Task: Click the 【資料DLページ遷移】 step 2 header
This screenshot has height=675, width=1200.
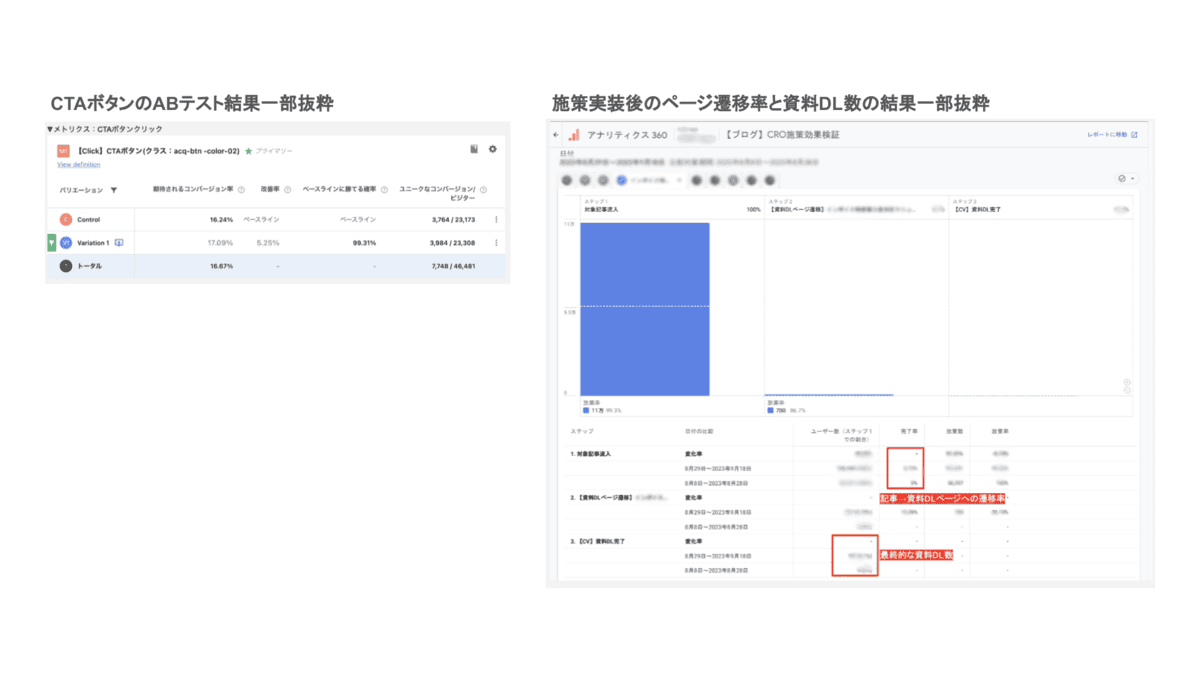Action: click(796, 209)
